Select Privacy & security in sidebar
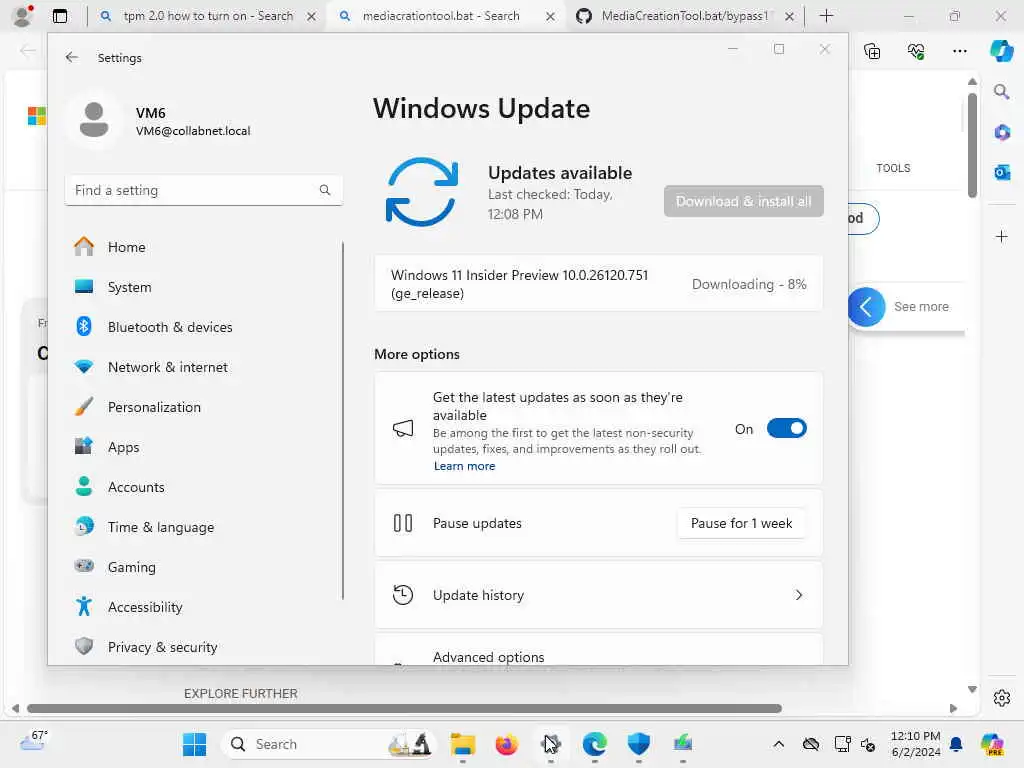 click(204, 647)
